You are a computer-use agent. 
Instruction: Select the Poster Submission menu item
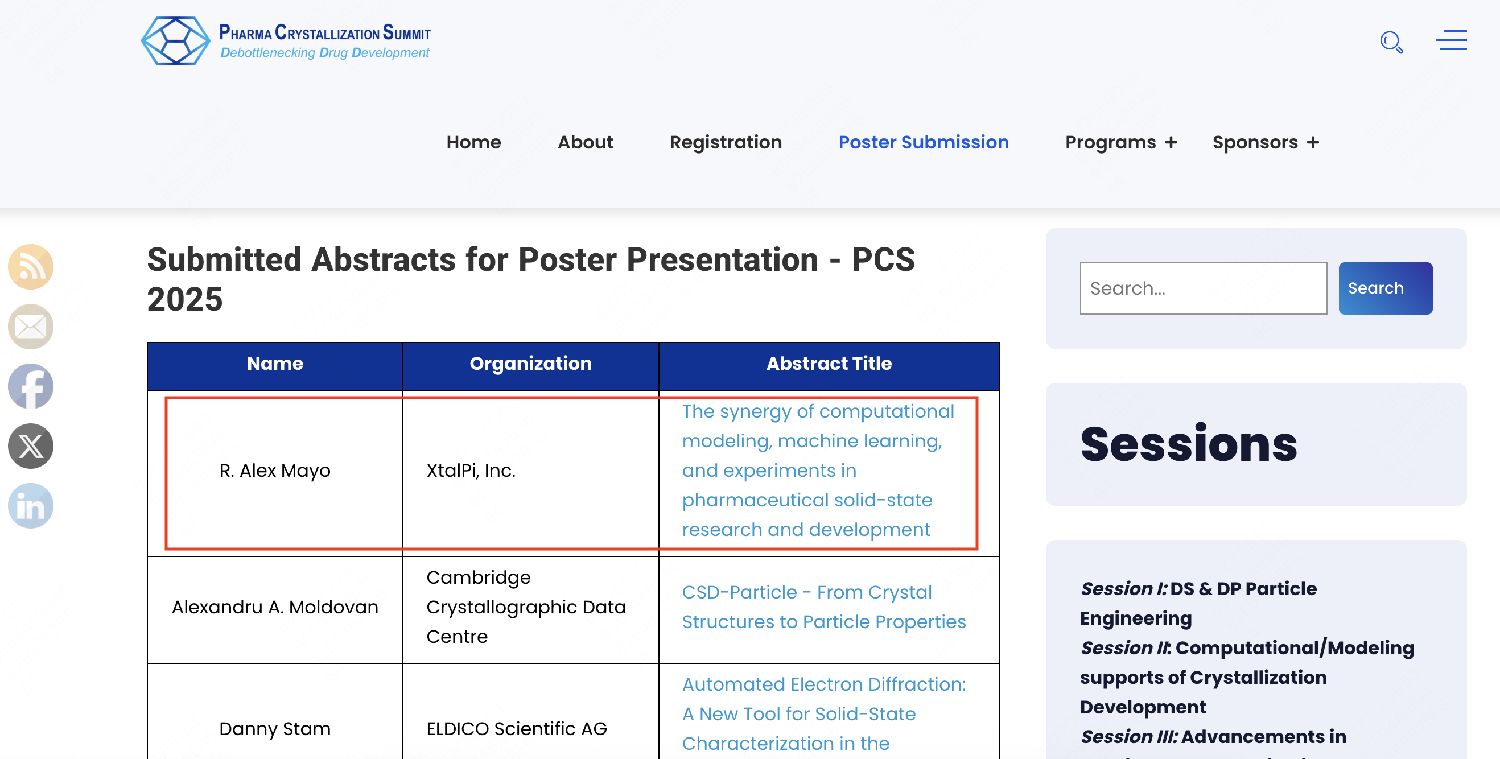tap(924, 142)
